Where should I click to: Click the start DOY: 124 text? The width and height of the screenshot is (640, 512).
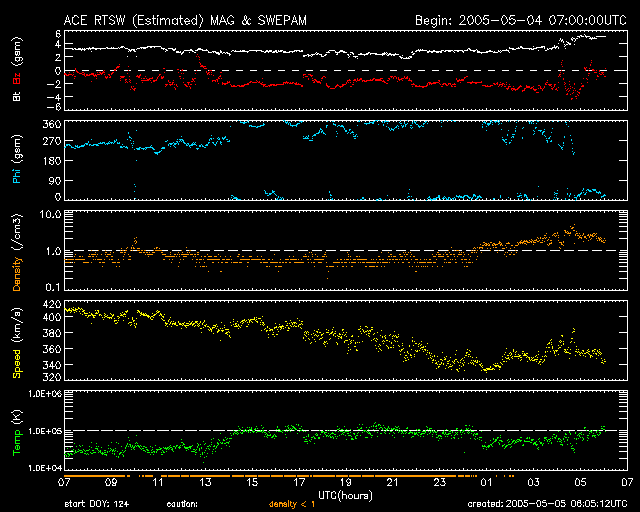click(x=98, y=505)
